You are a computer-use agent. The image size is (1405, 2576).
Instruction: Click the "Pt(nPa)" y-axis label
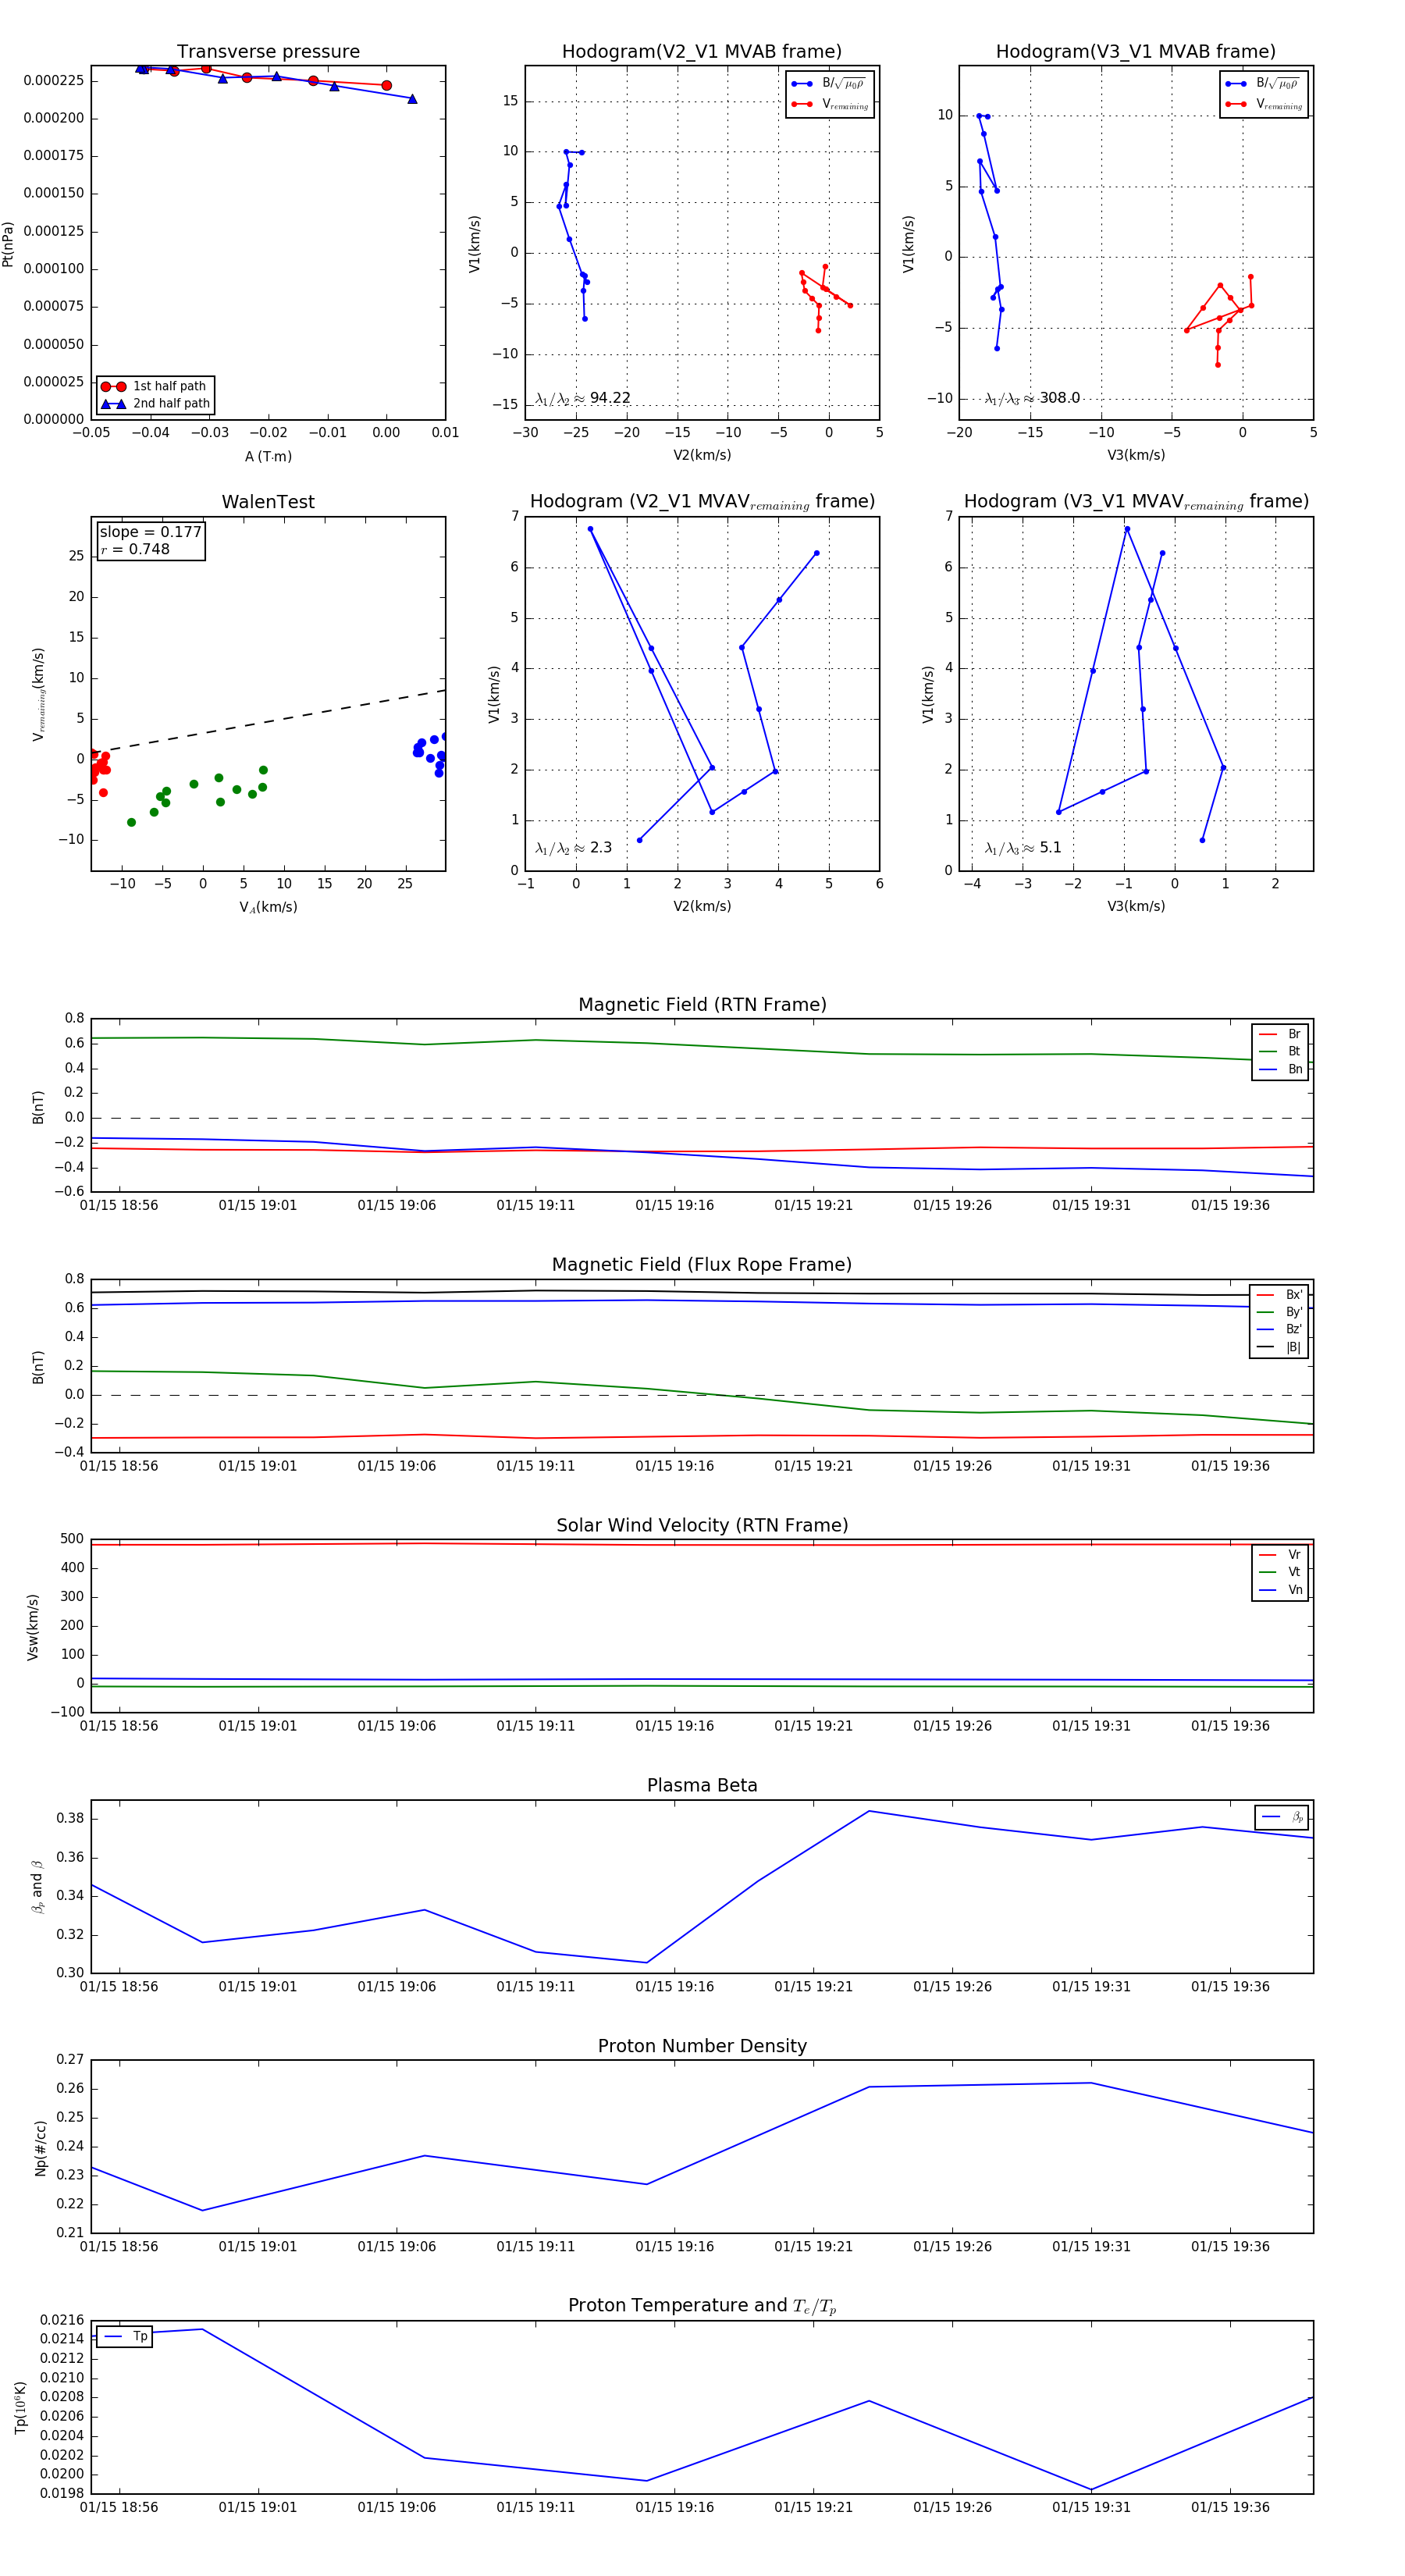point(9,244)
